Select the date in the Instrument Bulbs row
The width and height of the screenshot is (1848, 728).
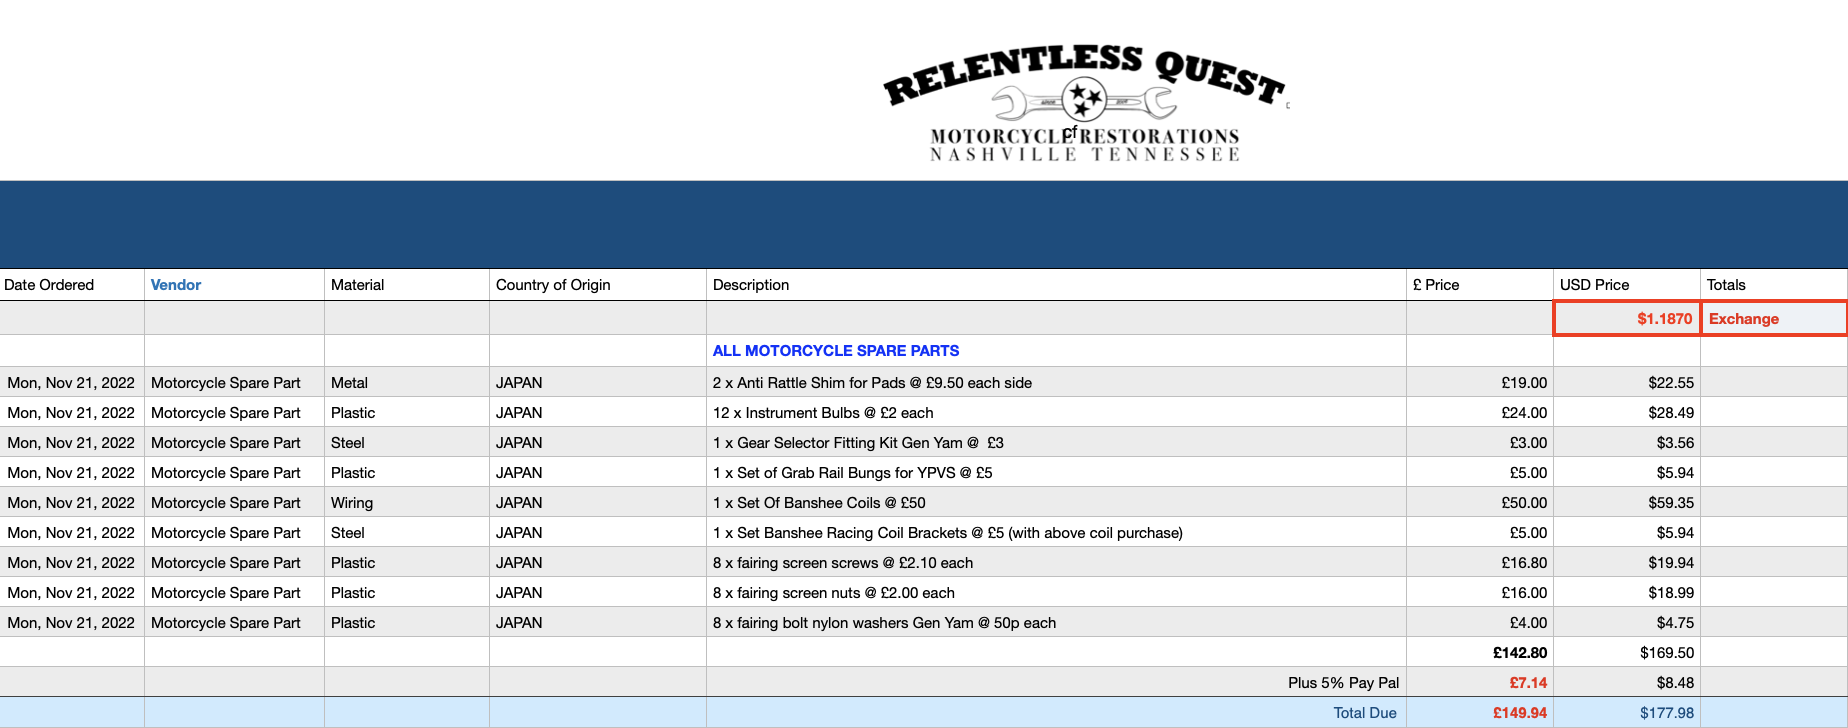coord(71,413)
